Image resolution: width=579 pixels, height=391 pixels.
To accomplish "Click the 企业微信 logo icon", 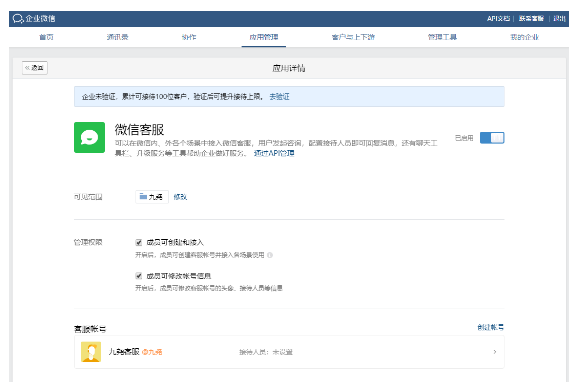I will (18, 18).
